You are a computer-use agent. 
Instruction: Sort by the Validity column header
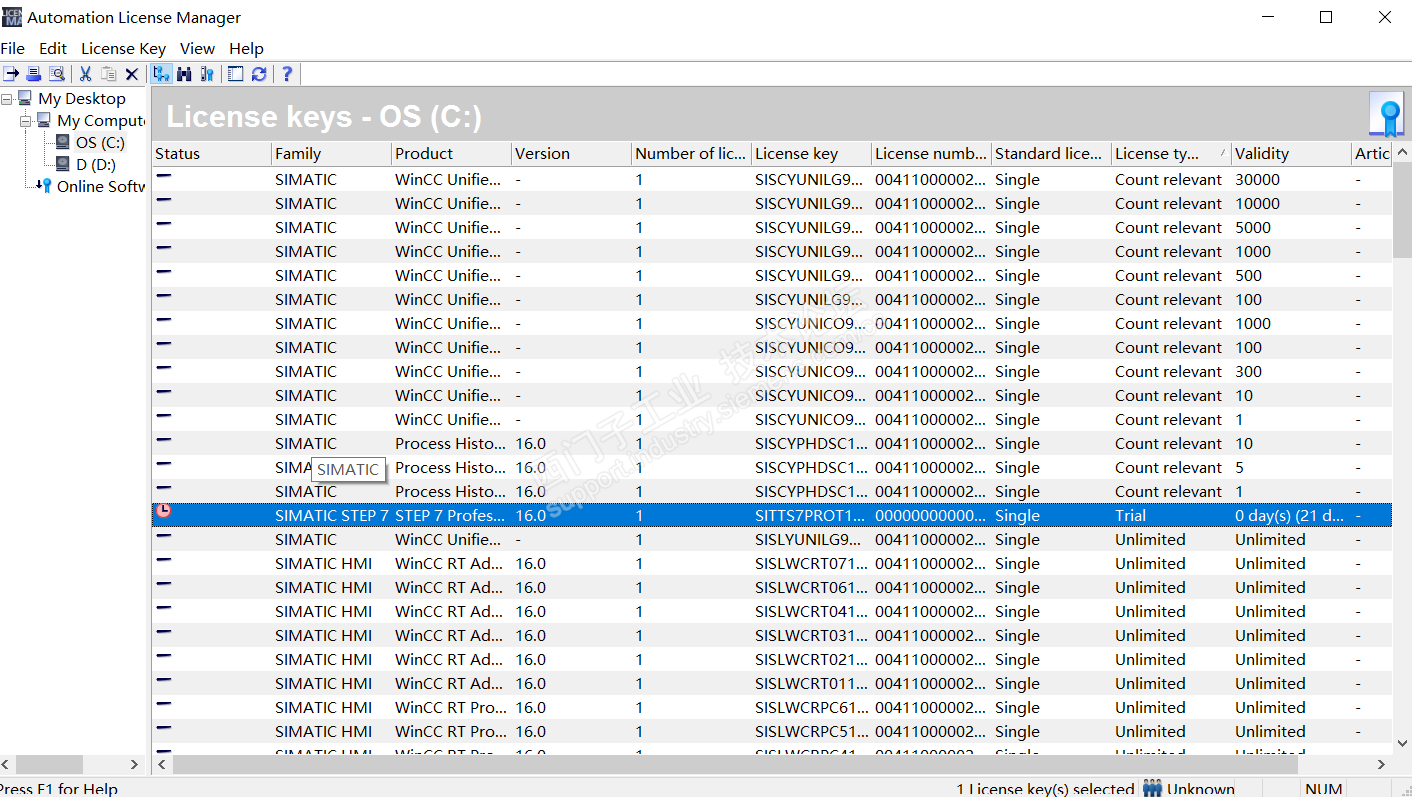coord(1291,153)
